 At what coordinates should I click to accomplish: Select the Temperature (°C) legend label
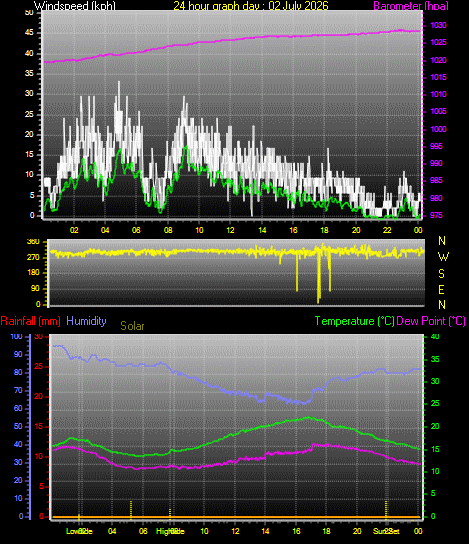pyautogui.click(x=354, y=321)
